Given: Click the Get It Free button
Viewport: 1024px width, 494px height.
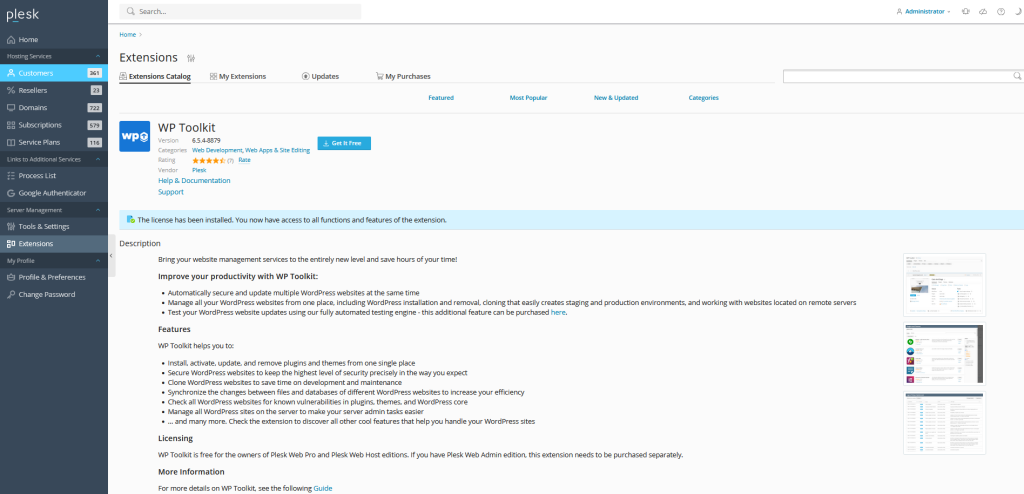Looking at the screenshot, I should pyautogui.click(x=344, y=144).
